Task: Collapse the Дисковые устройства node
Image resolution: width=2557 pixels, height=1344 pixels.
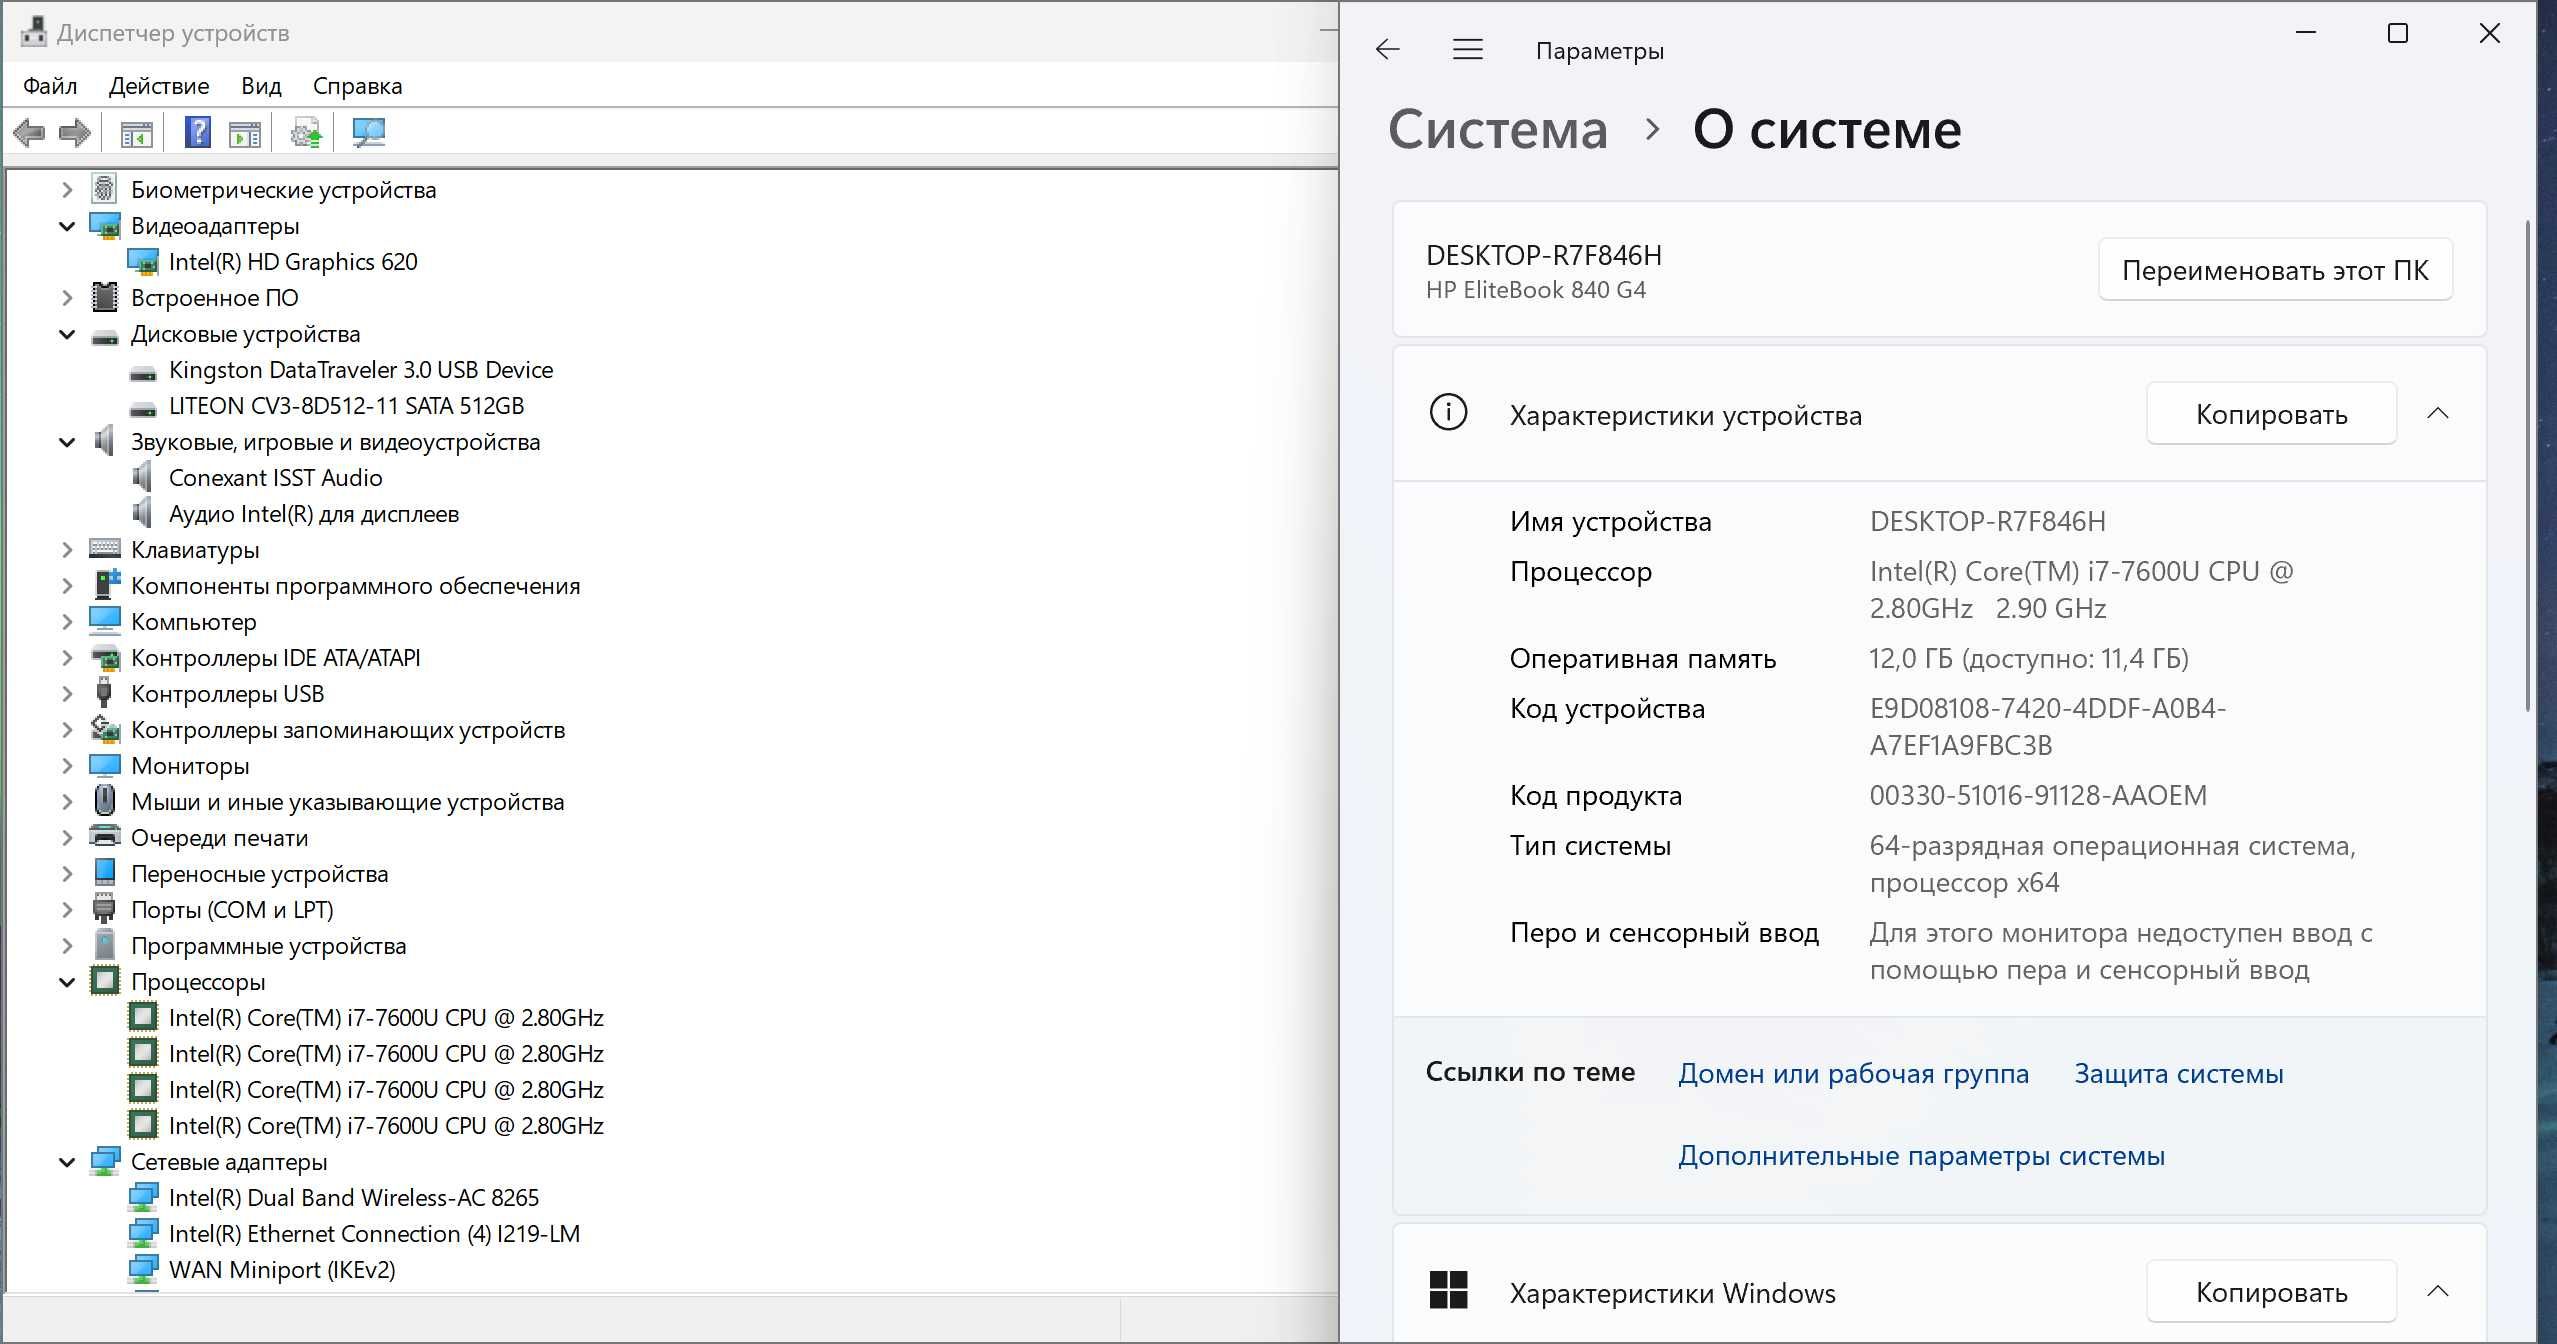Action: pyautogui.click(x=67, y=334)
